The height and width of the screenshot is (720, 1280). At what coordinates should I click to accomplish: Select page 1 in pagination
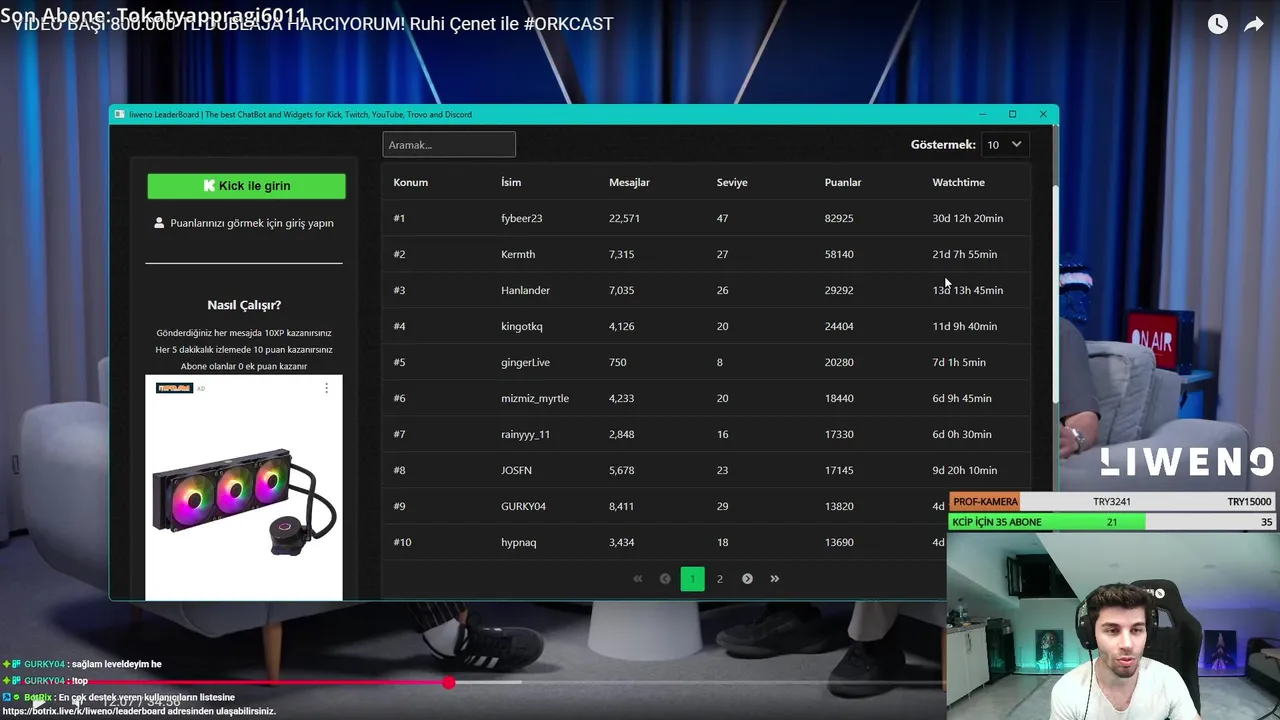coord(692,579)
